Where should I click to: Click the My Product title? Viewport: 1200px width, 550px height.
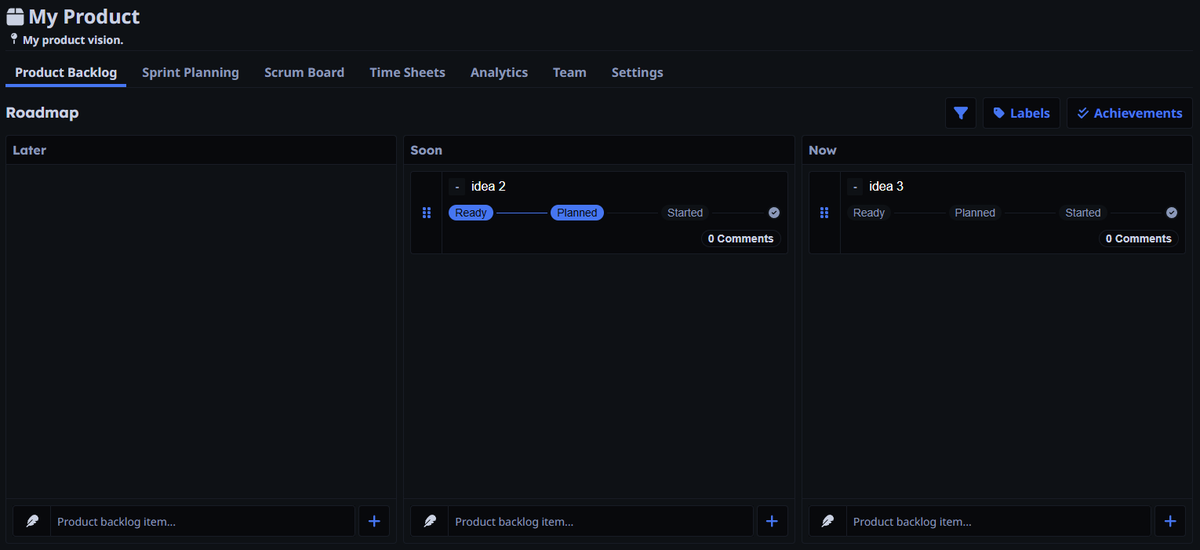click(x=84, y=17)
